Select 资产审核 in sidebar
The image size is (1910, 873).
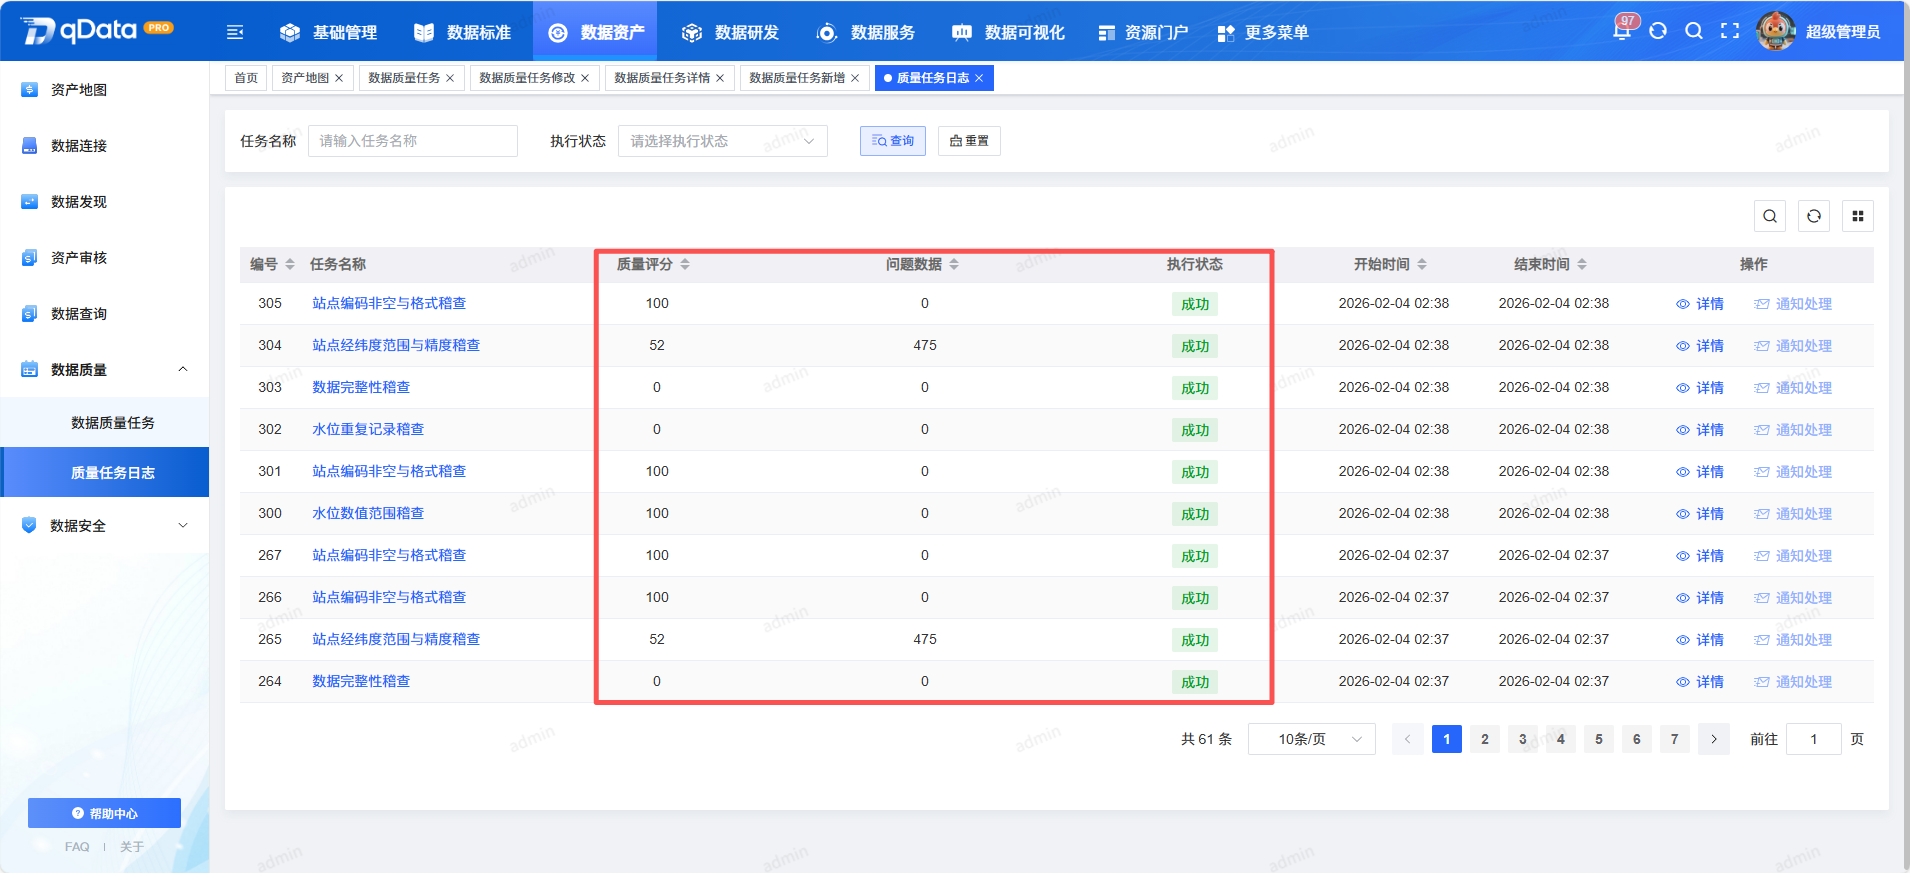tap(105, 257)
